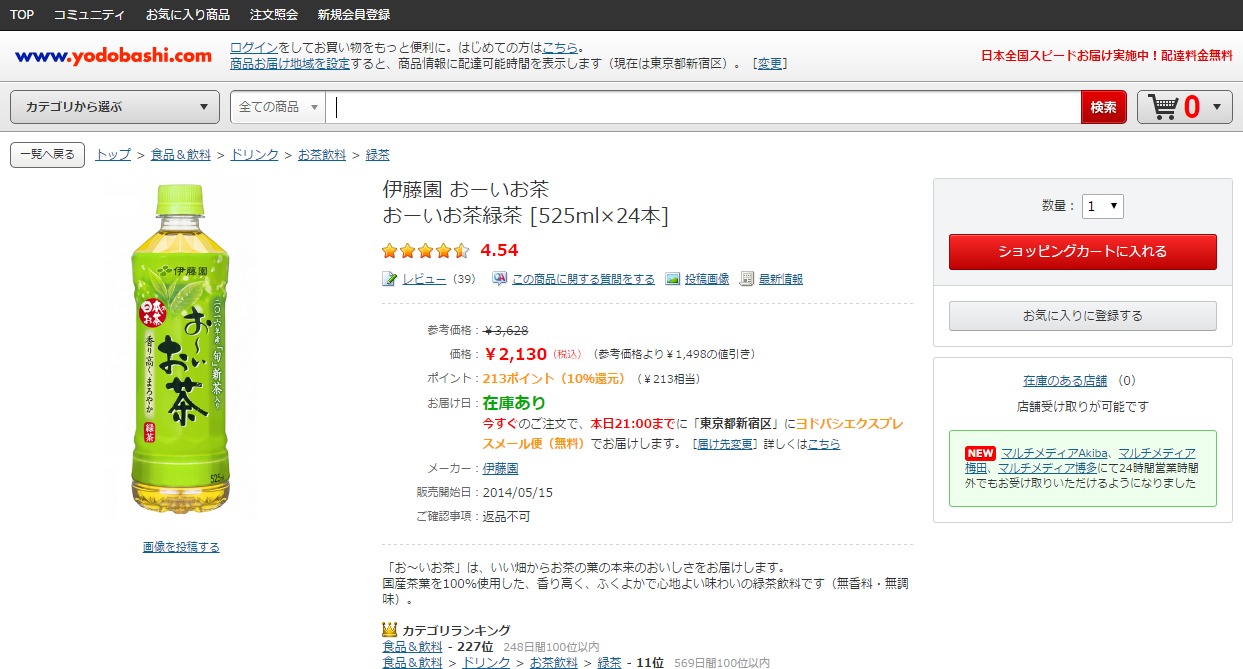Open the 数量 quantity select box
This screenshot has width=1243, height=669.
(1103, 206)
